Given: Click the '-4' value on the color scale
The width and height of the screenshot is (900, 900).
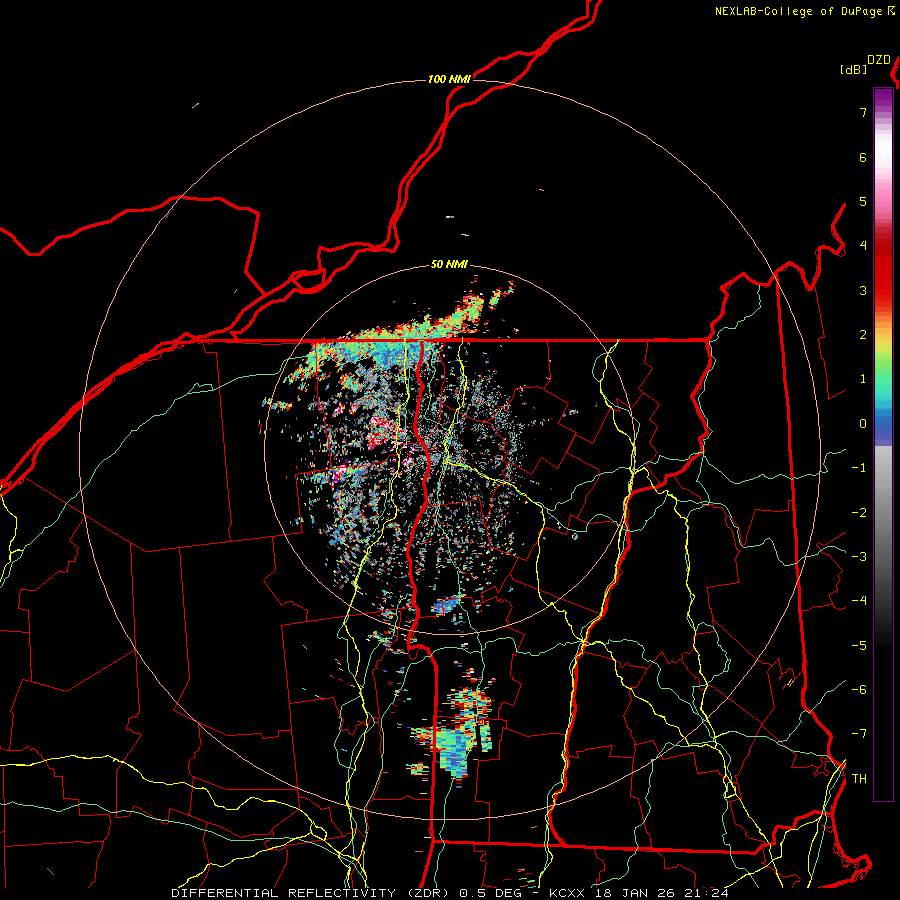Looking at the screenshot, I should [859, 601].
